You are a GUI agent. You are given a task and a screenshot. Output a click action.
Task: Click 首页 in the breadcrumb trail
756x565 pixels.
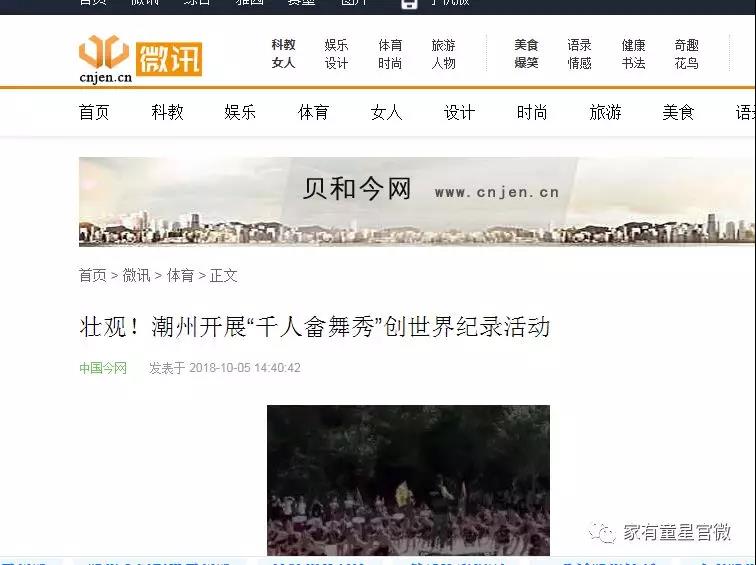tap(93, 276)
